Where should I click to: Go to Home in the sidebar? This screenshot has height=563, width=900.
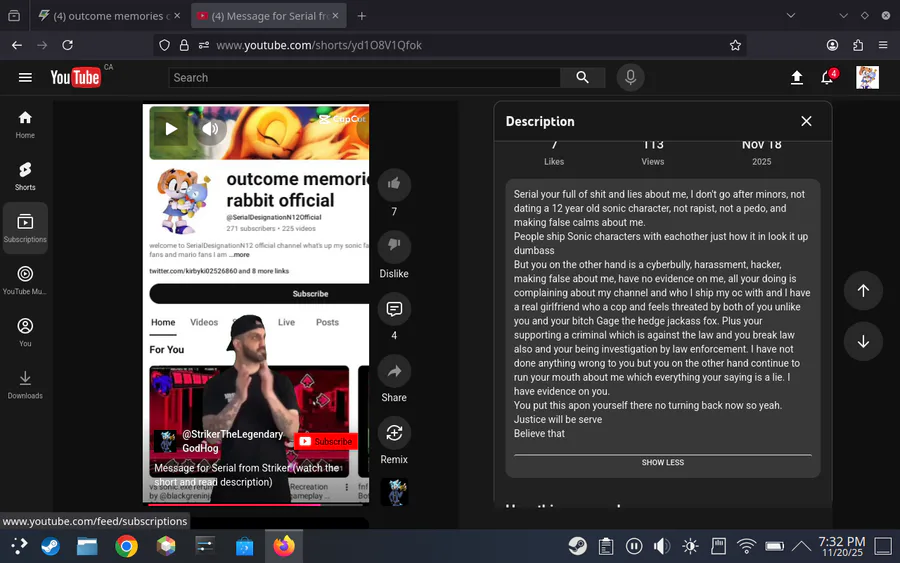tap(25, 125)
